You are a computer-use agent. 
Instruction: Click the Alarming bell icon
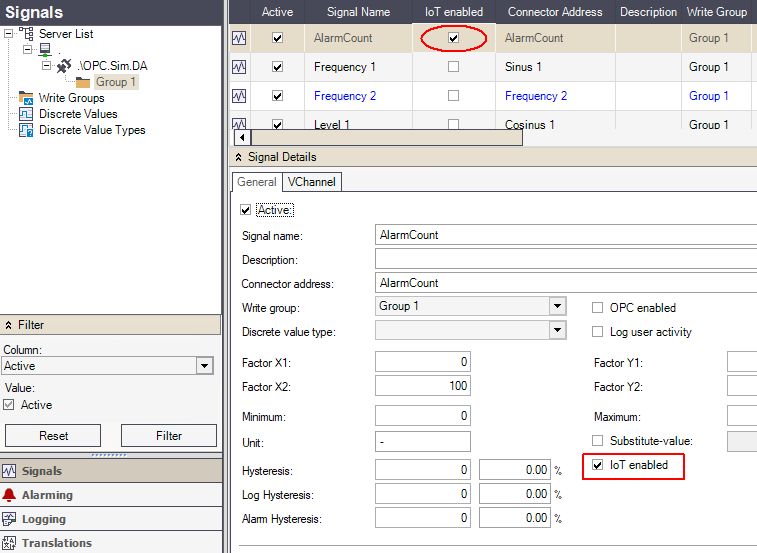(x=9, y=495)
